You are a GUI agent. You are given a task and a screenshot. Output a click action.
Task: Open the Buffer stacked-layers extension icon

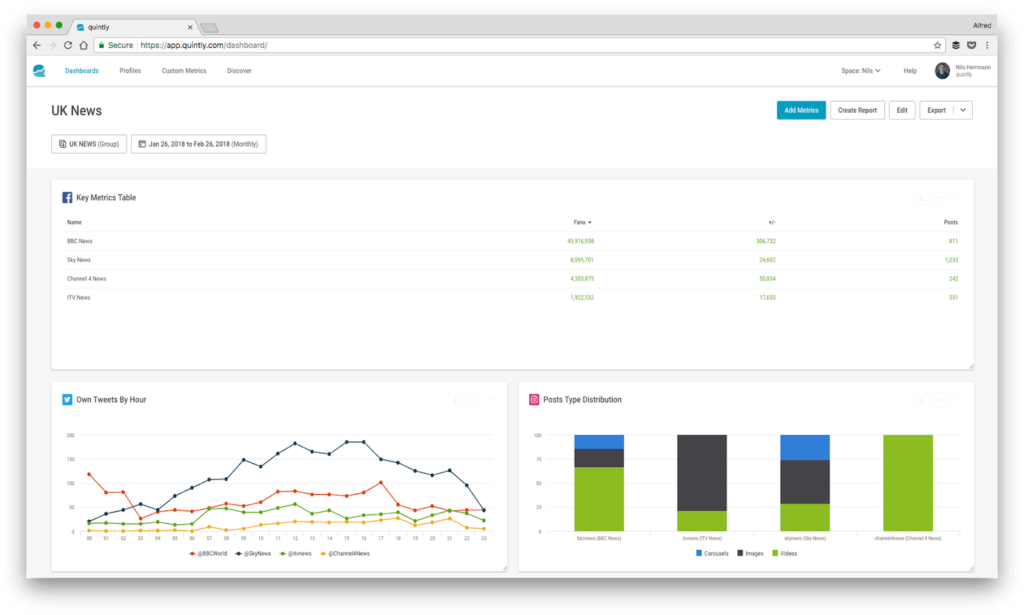[955, 45]
